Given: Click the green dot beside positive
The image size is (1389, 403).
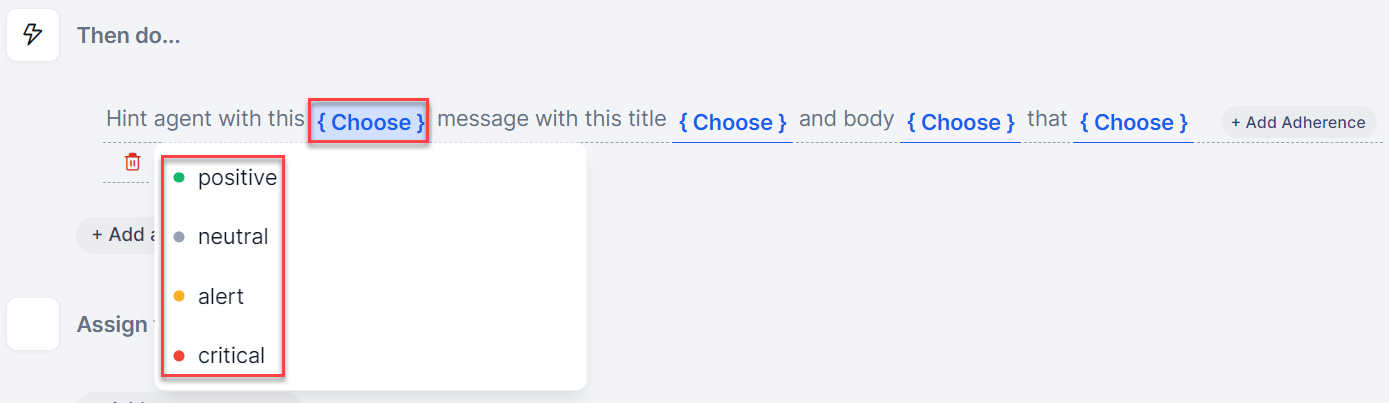Looking at the screenshot, I should coord(179,178).
